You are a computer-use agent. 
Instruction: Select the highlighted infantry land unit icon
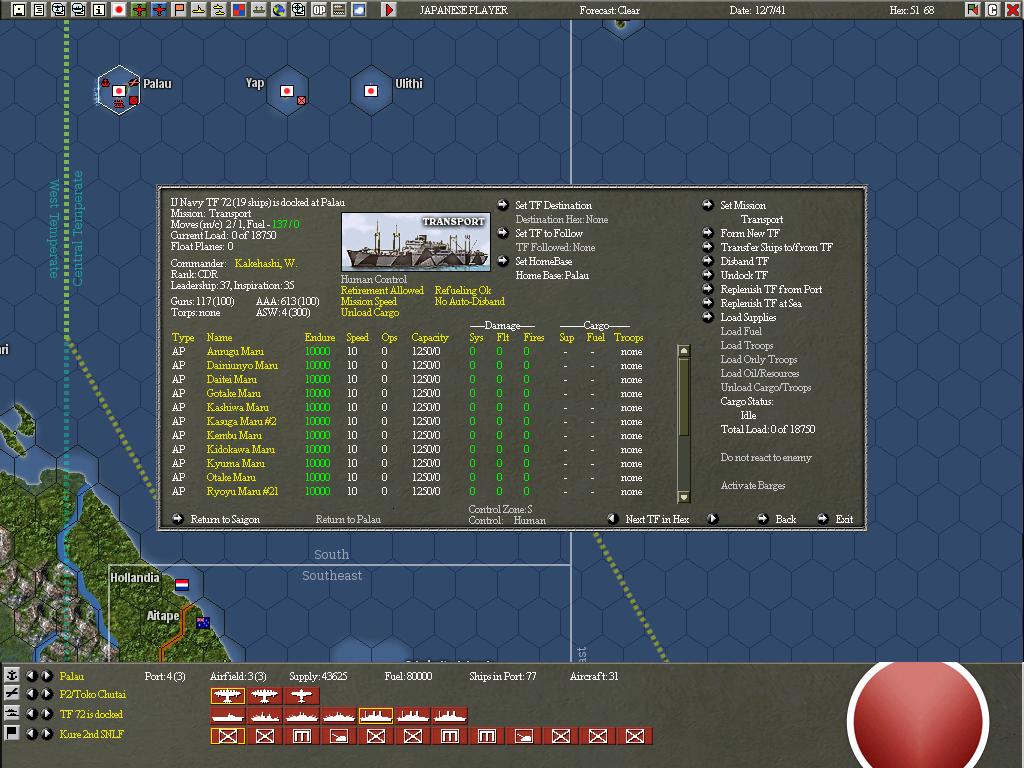[227, 737]
